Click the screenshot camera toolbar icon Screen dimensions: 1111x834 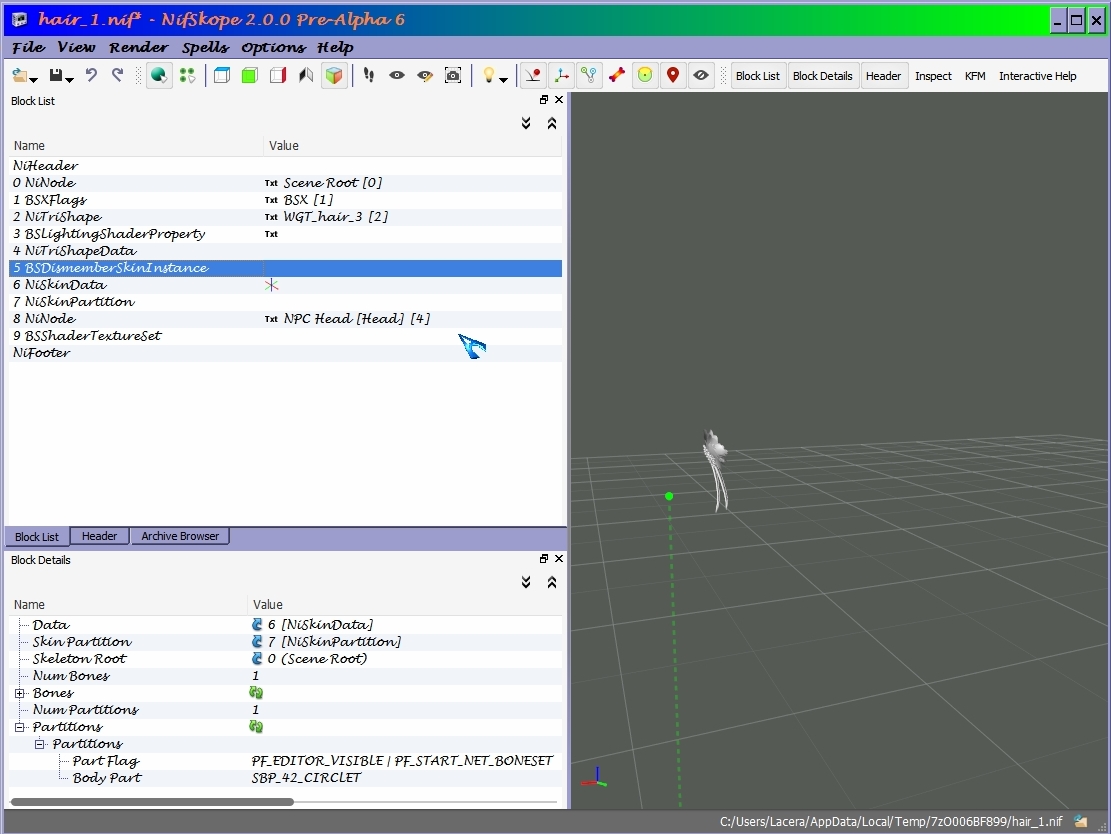click(x=453, y=75)
